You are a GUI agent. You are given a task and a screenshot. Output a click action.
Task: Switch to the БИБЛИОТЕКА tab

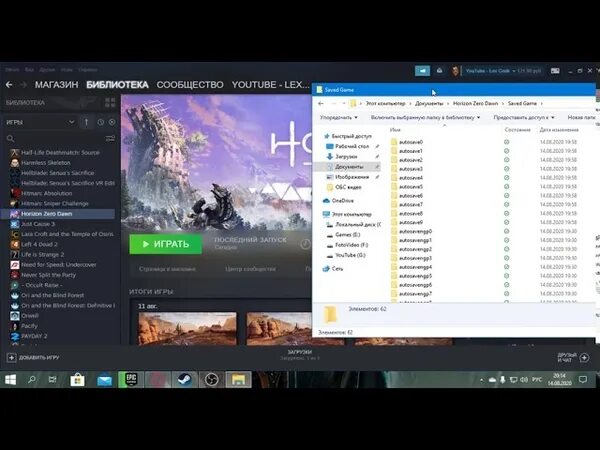pyautogui.click(x=117, y=85)
